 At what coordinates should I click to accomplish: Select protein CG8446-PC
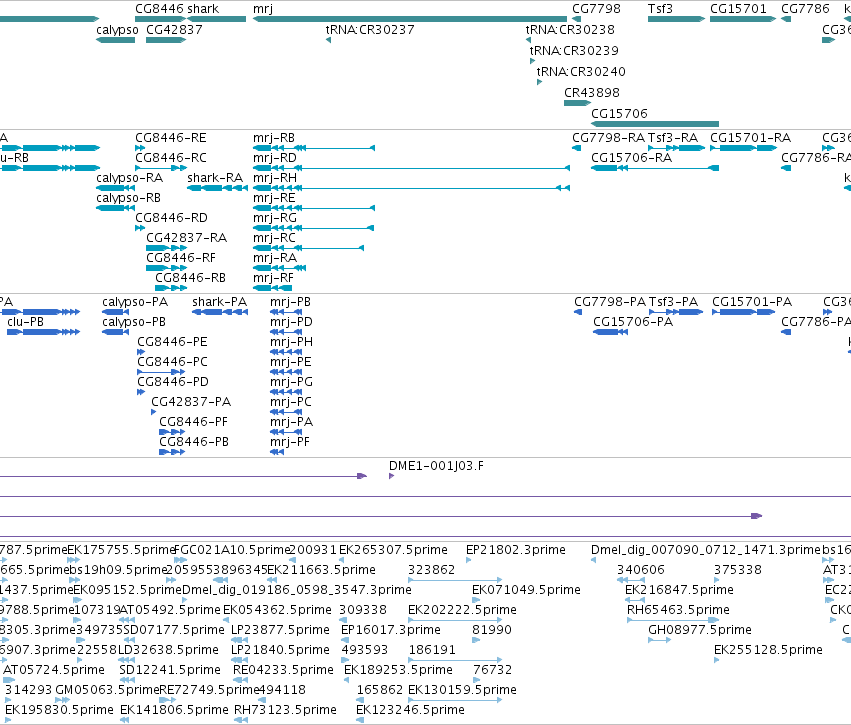(161, 372)
